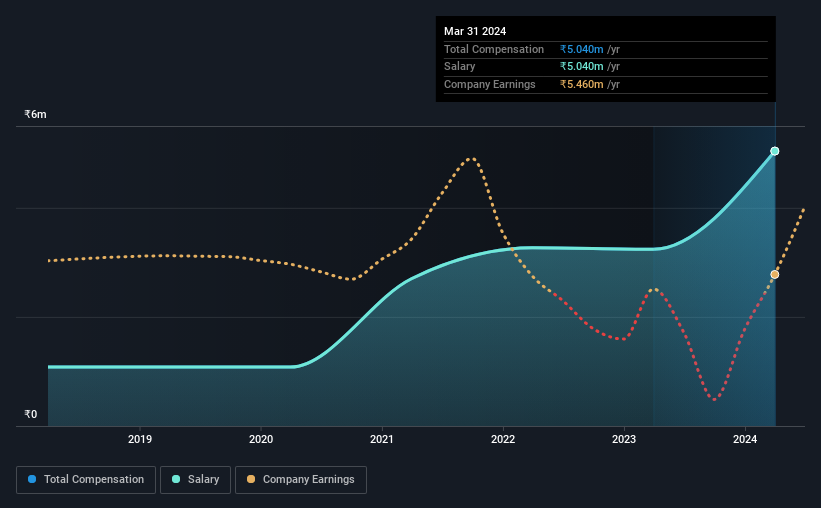Click the Mar 31 2024 tooltip date
Viewport: 821px width, 508px height.
point(475,31)
